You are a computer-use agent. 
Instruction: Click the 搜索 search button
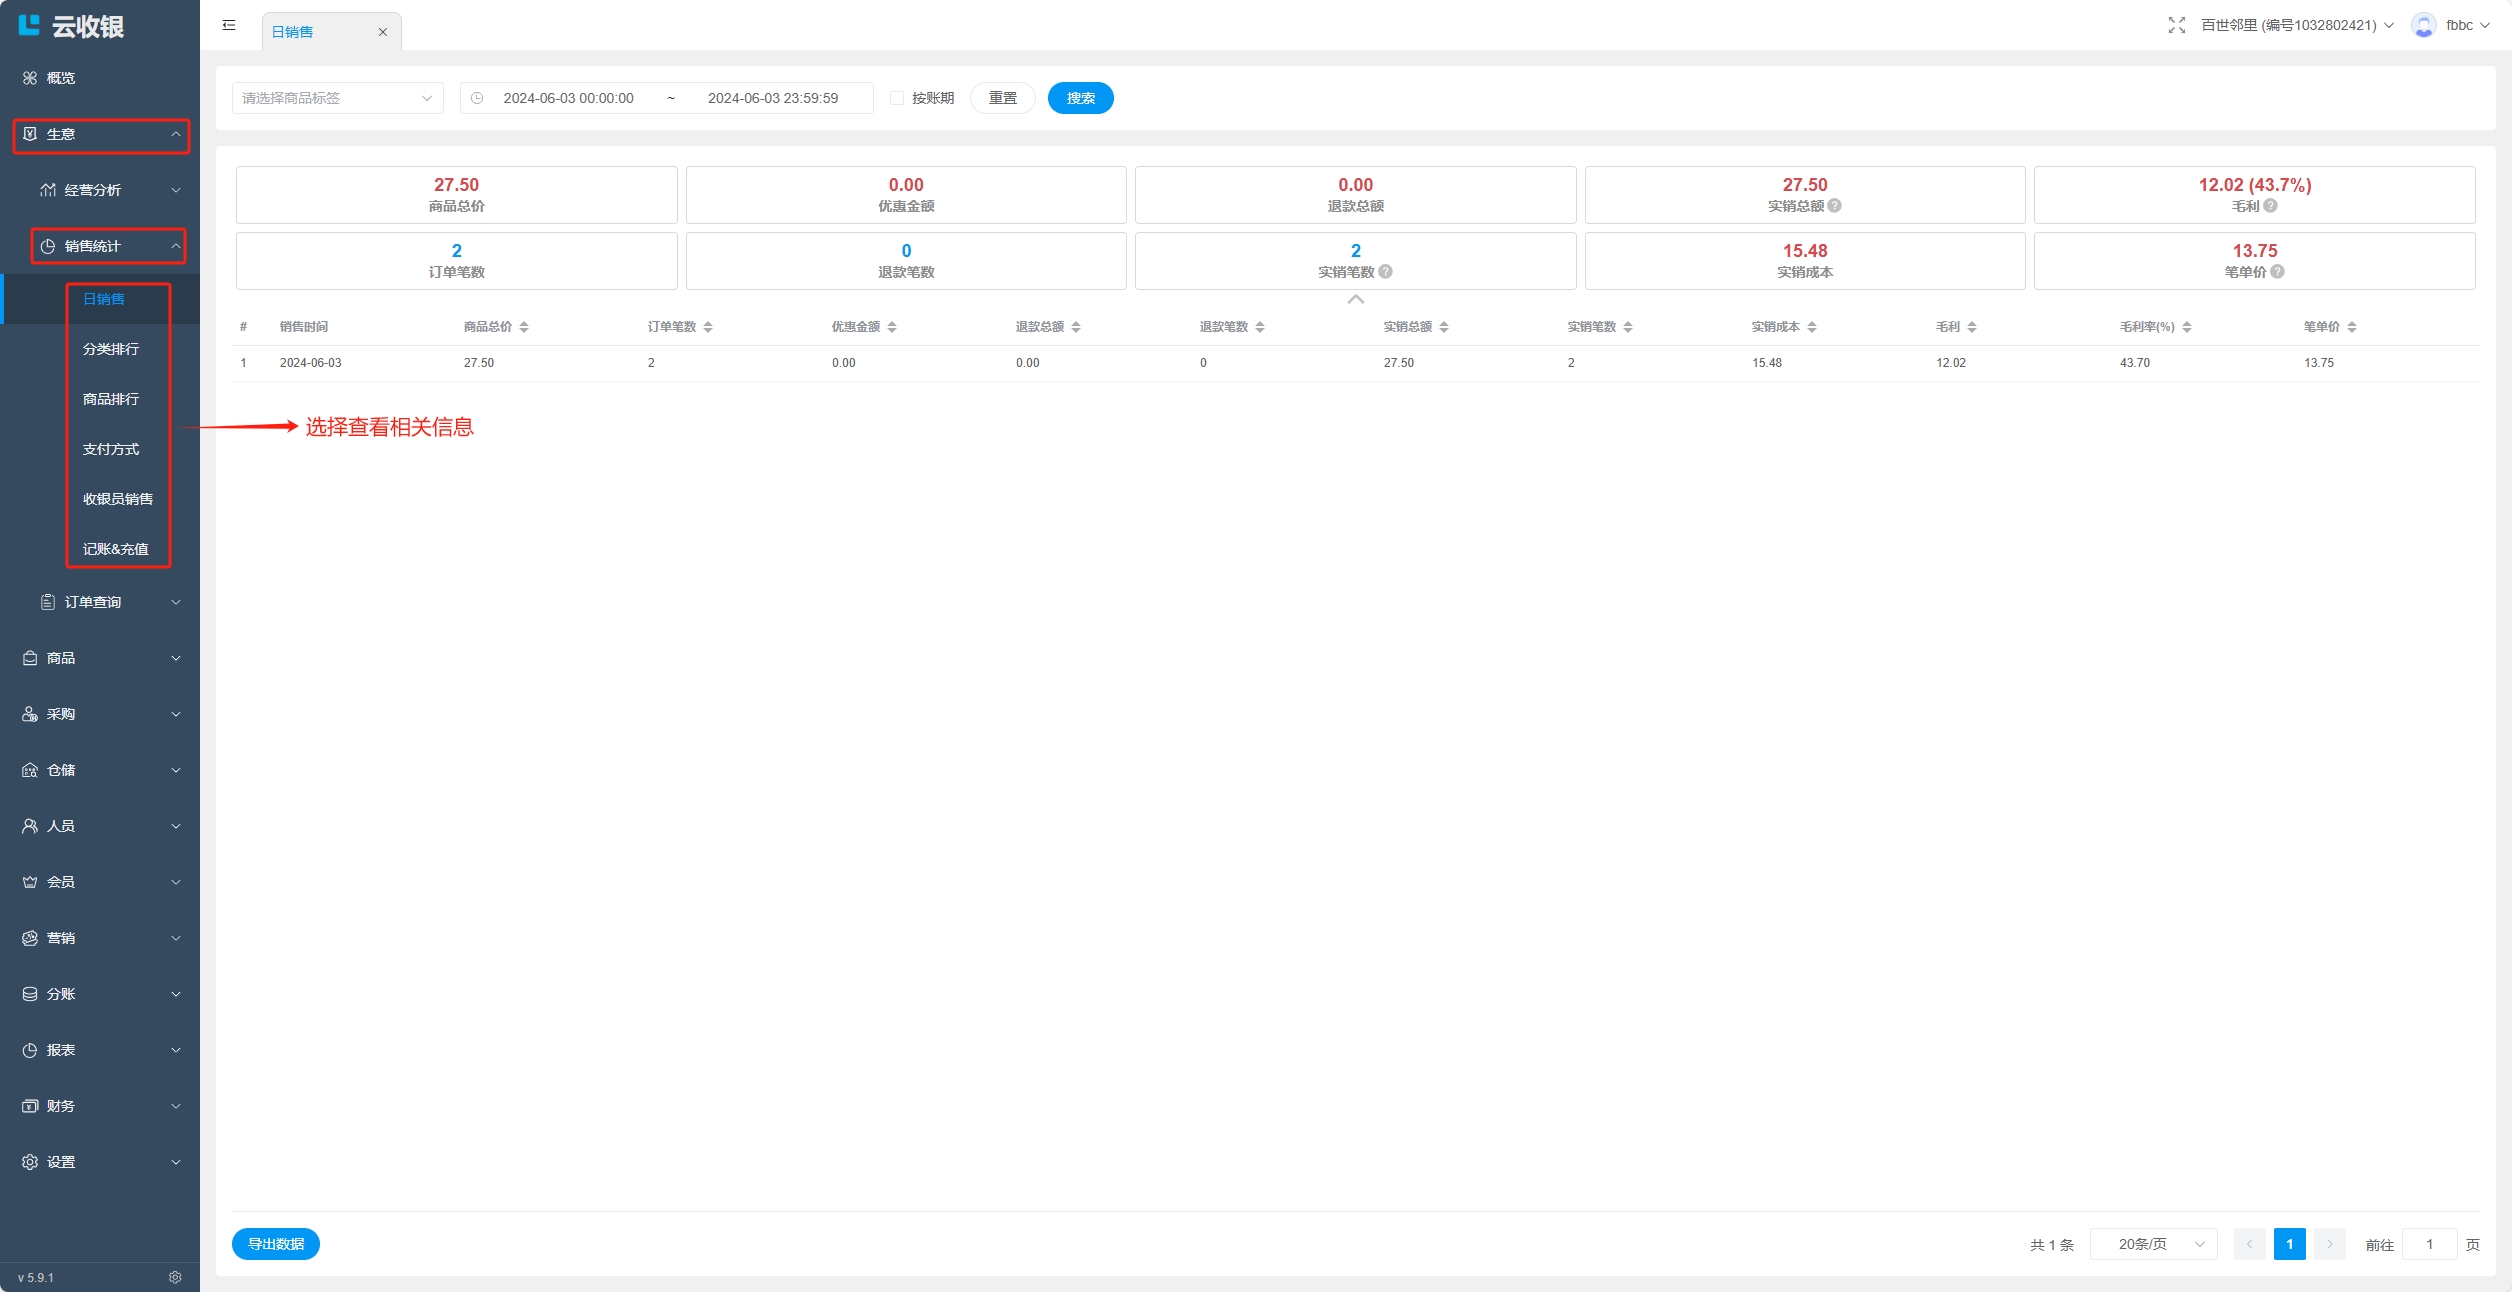click(1080, 98)
